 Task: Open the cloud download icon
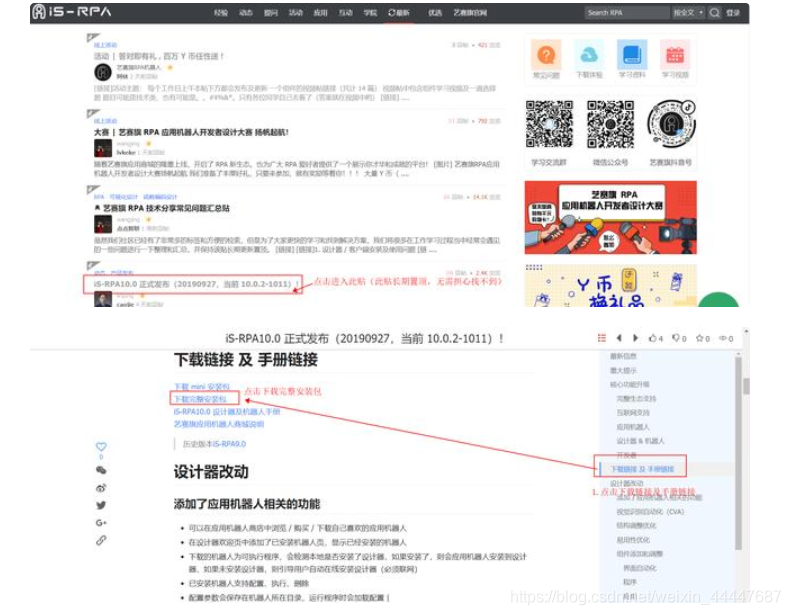pos(589,55)
